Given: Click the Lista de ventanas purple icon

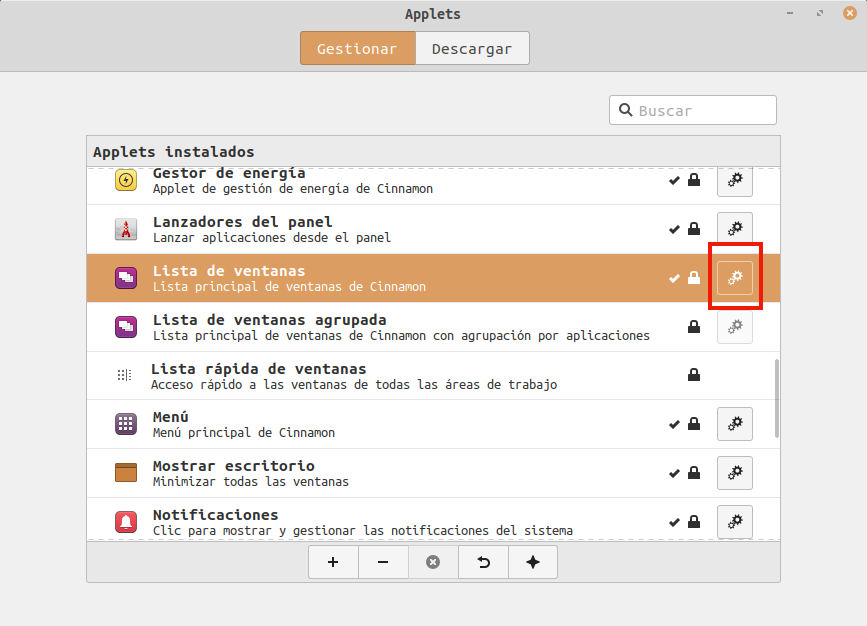Looking at the screenshot, I should (x=126, y=278).
